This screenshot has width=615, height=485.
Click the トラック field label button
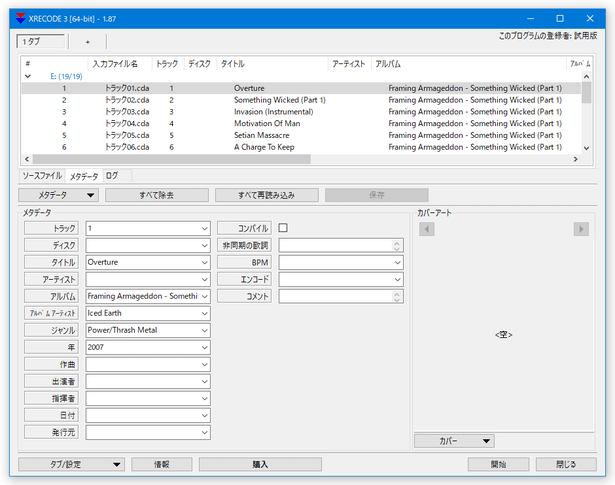click(51, 228)
